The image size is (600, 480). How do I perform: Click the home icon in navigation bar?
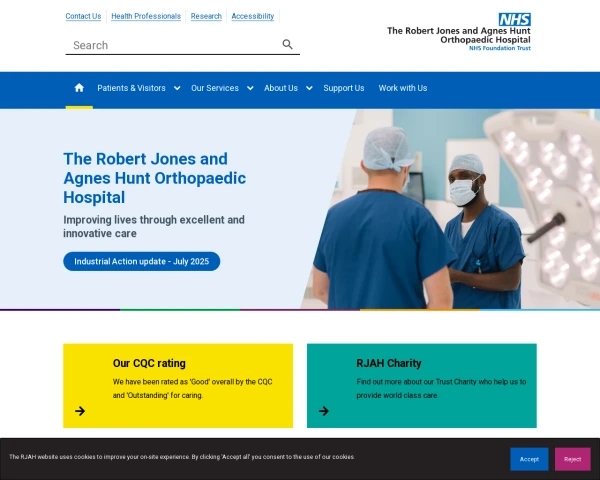(x=79, y=88)
